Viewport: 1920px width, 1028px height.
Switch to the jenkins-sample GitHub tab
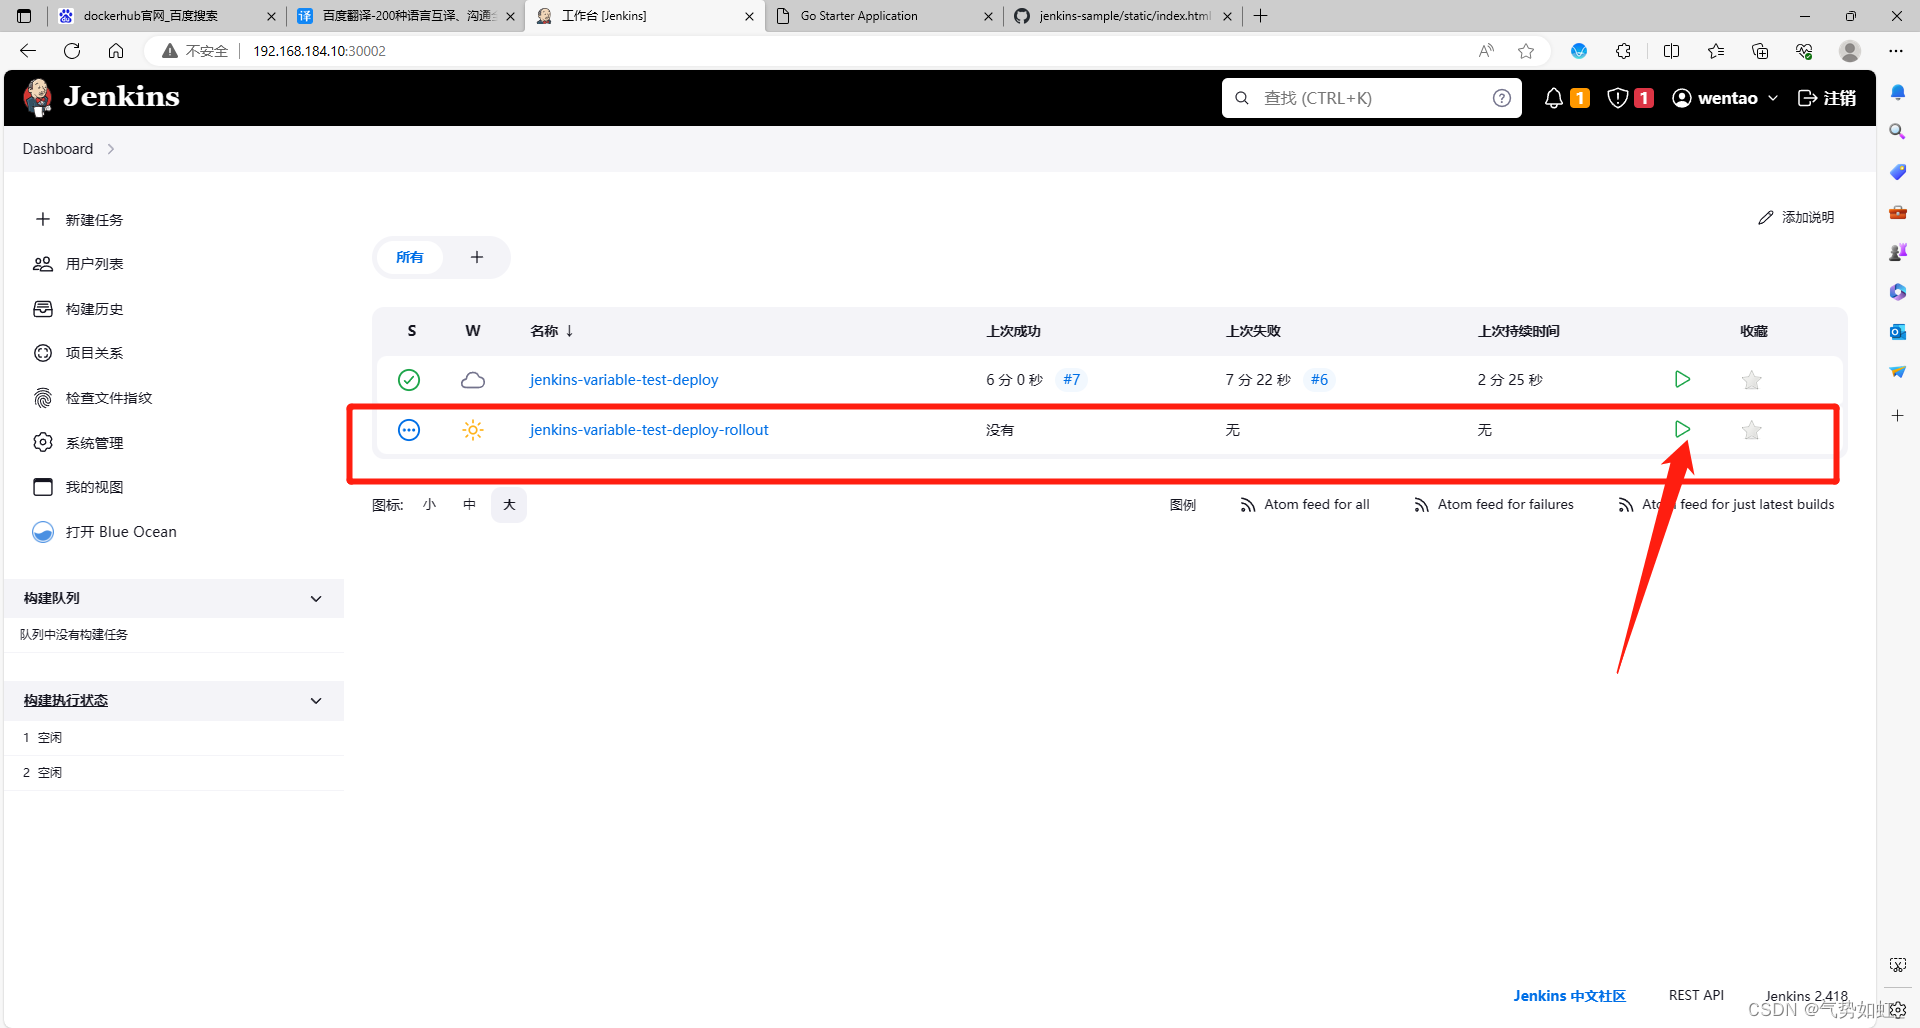click(x=1123, y=16)
